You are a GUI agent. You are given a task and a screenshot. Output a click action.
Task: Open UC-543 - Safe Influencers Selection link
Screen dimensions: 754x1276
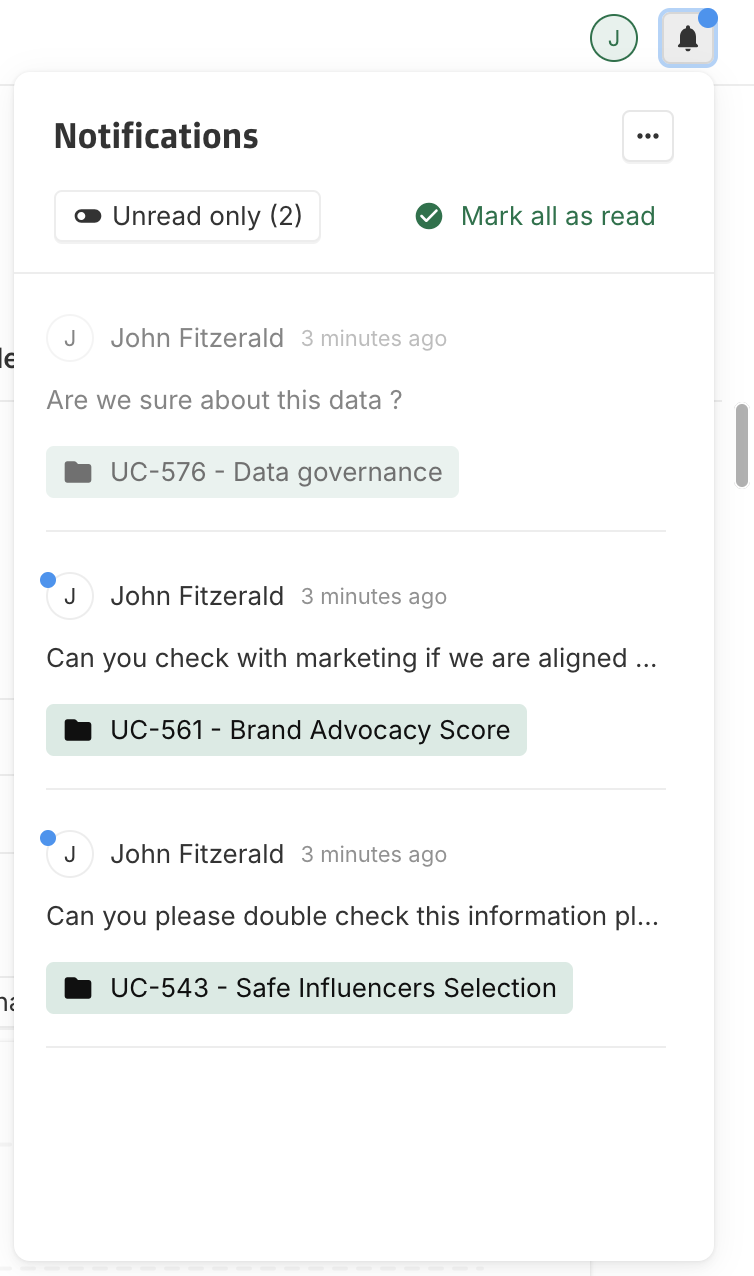(x=333, y=988)
